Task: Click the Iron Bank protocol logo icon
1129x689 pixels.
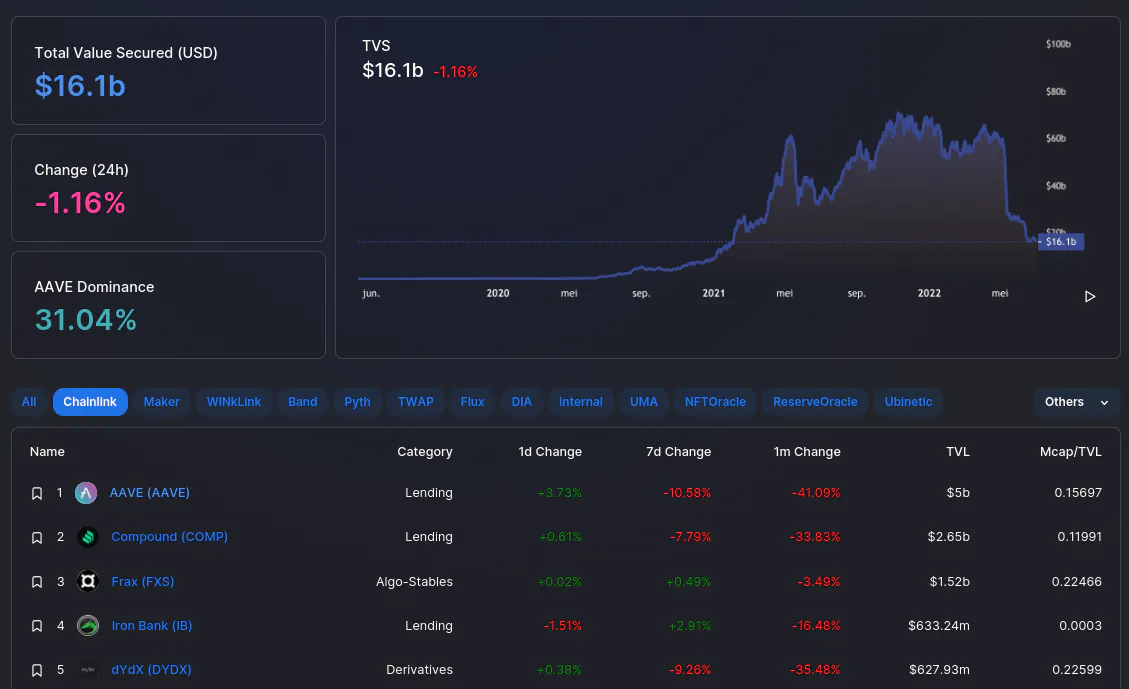Action: [88, 626]
